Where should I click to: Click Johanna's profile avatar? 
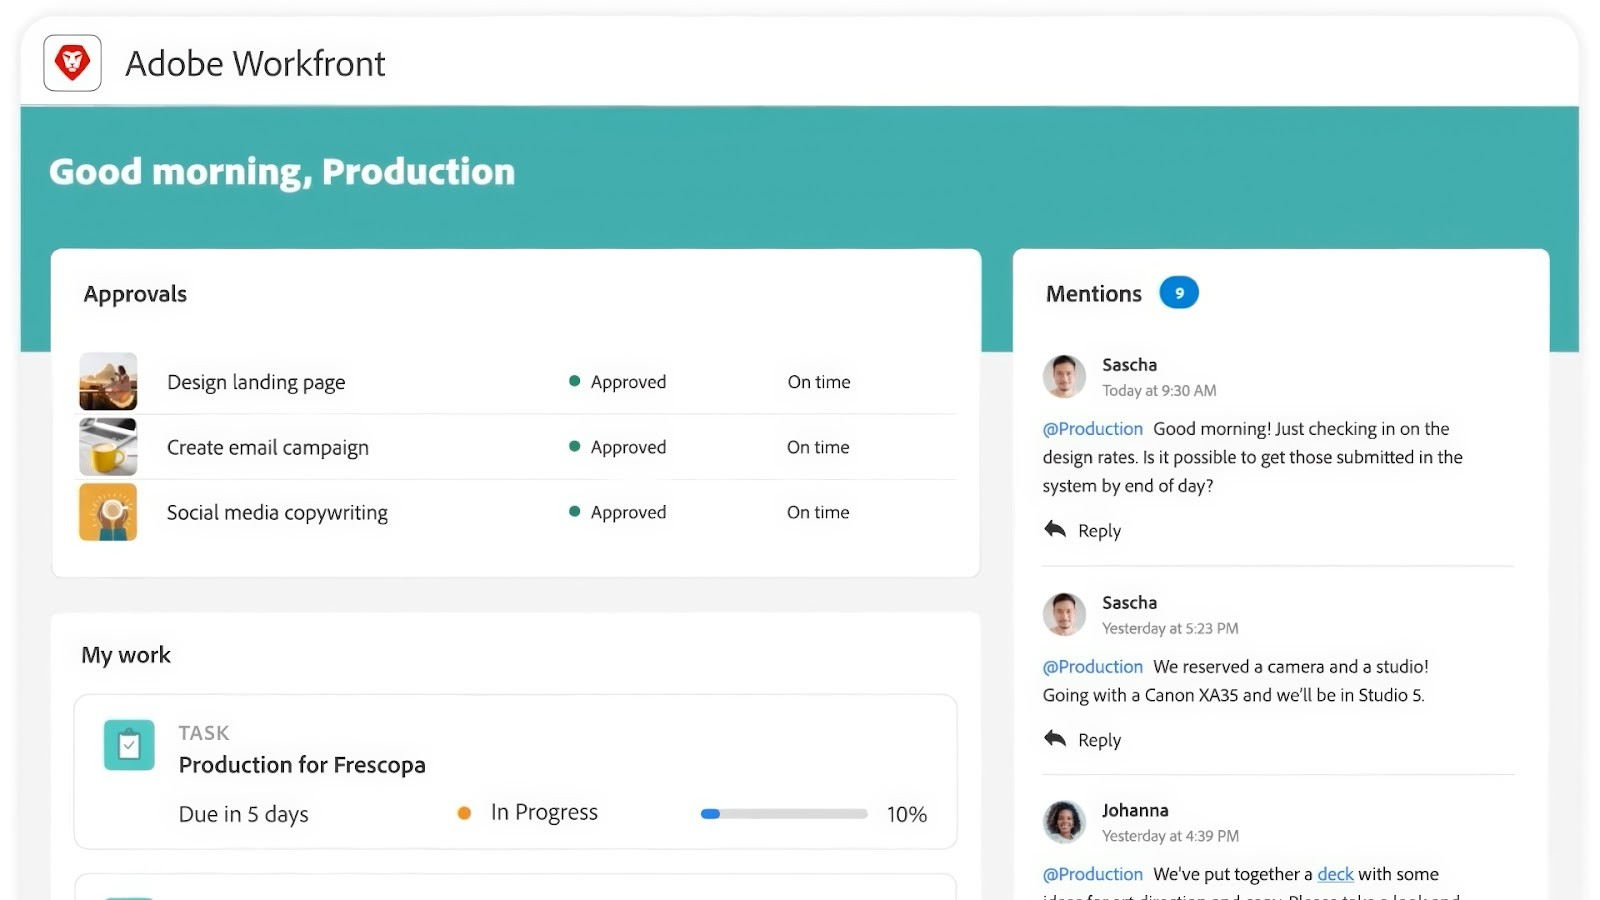[1063, 822]
